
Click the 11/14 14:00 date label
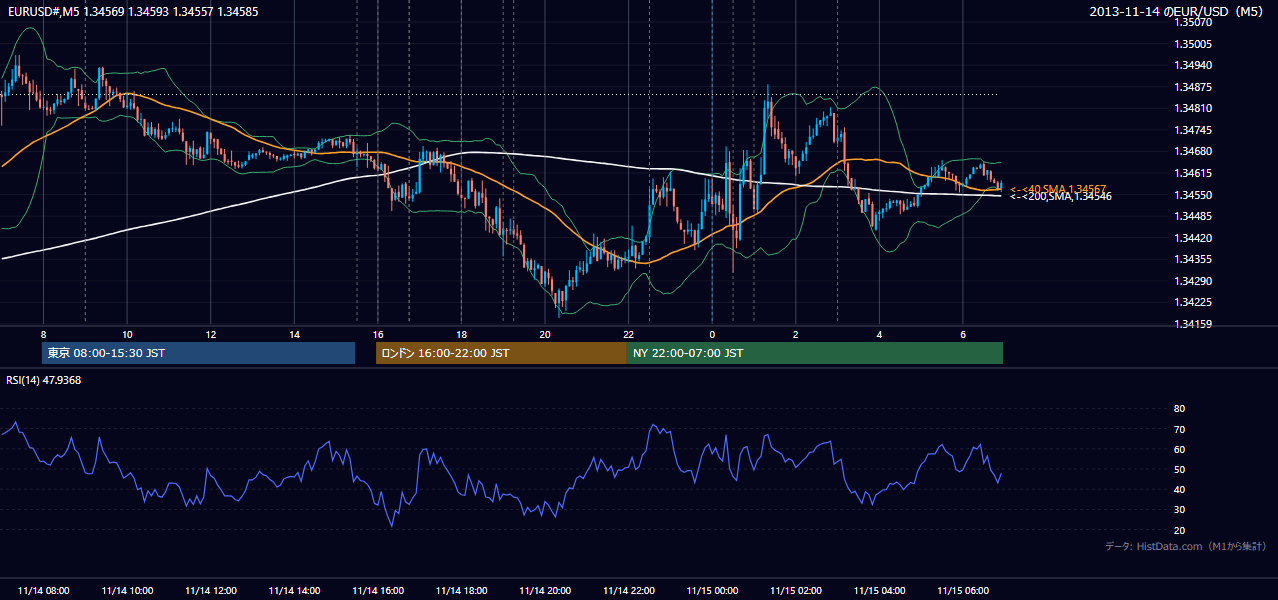click(294, 591)
